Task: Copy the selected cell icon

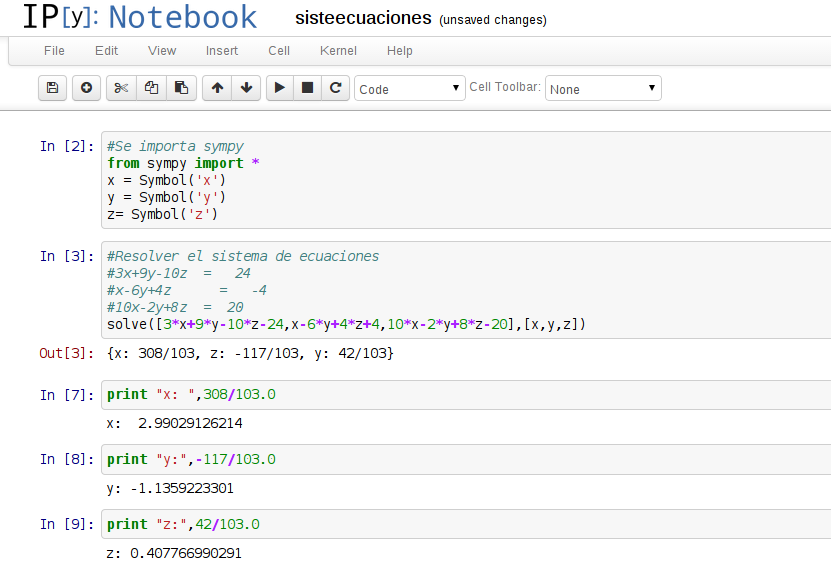Action: [151, 88]
